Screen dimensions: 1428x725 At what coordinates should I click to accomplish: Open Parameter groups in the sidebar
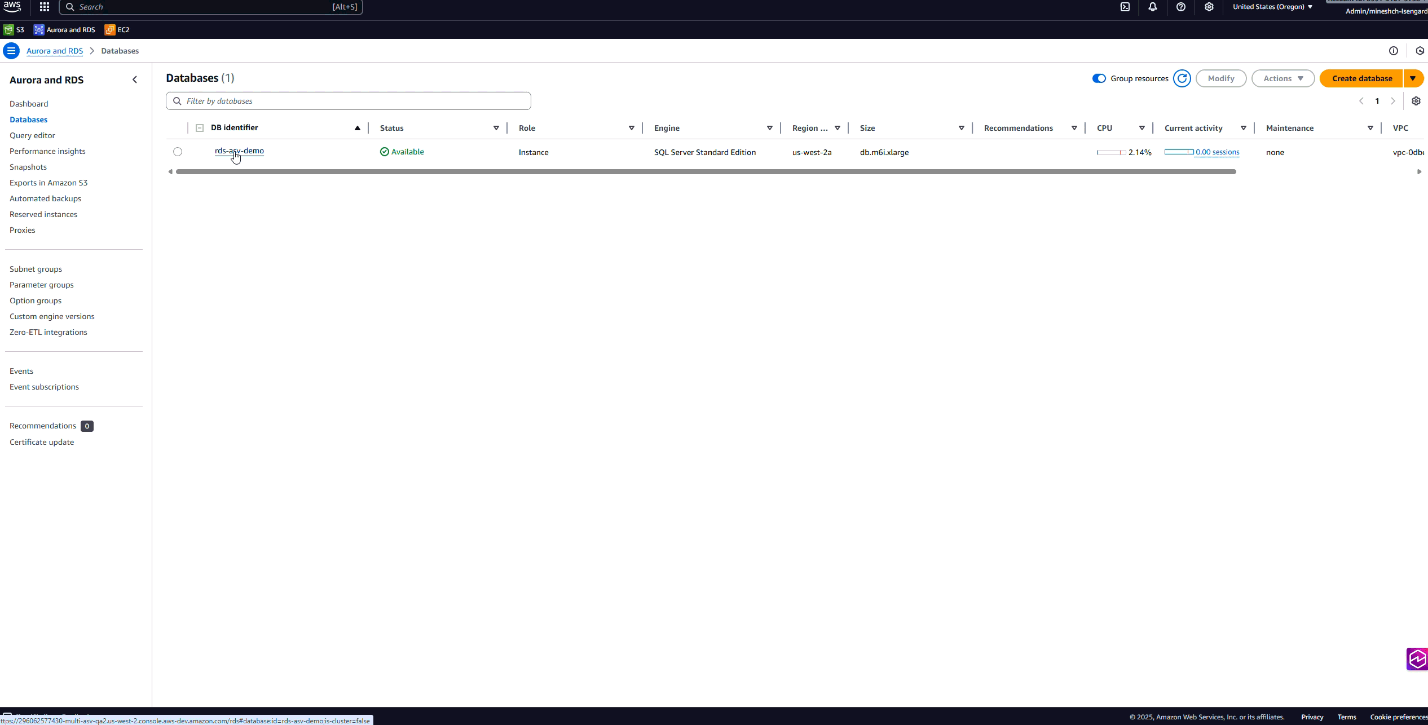pos(41,285)
